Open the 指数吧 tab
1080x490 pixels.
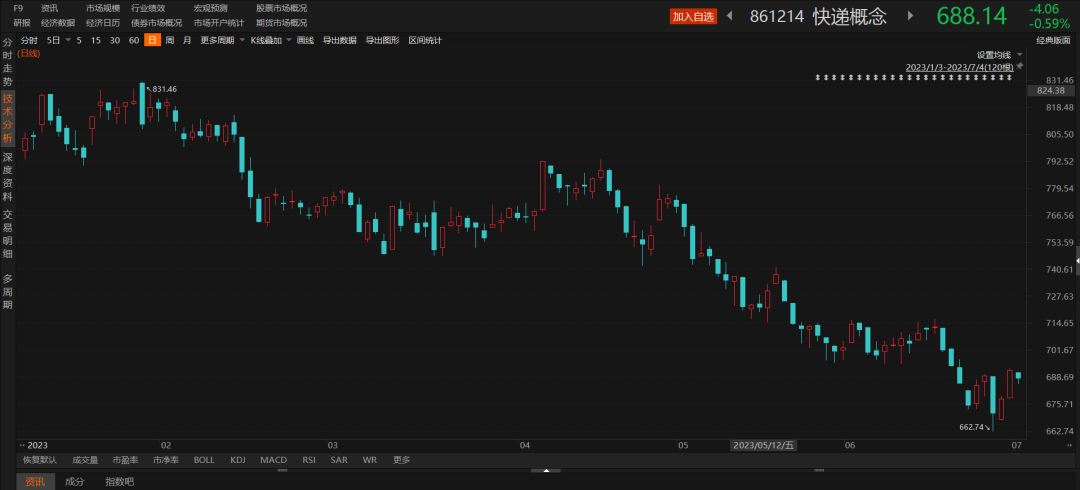coord(119,482)
